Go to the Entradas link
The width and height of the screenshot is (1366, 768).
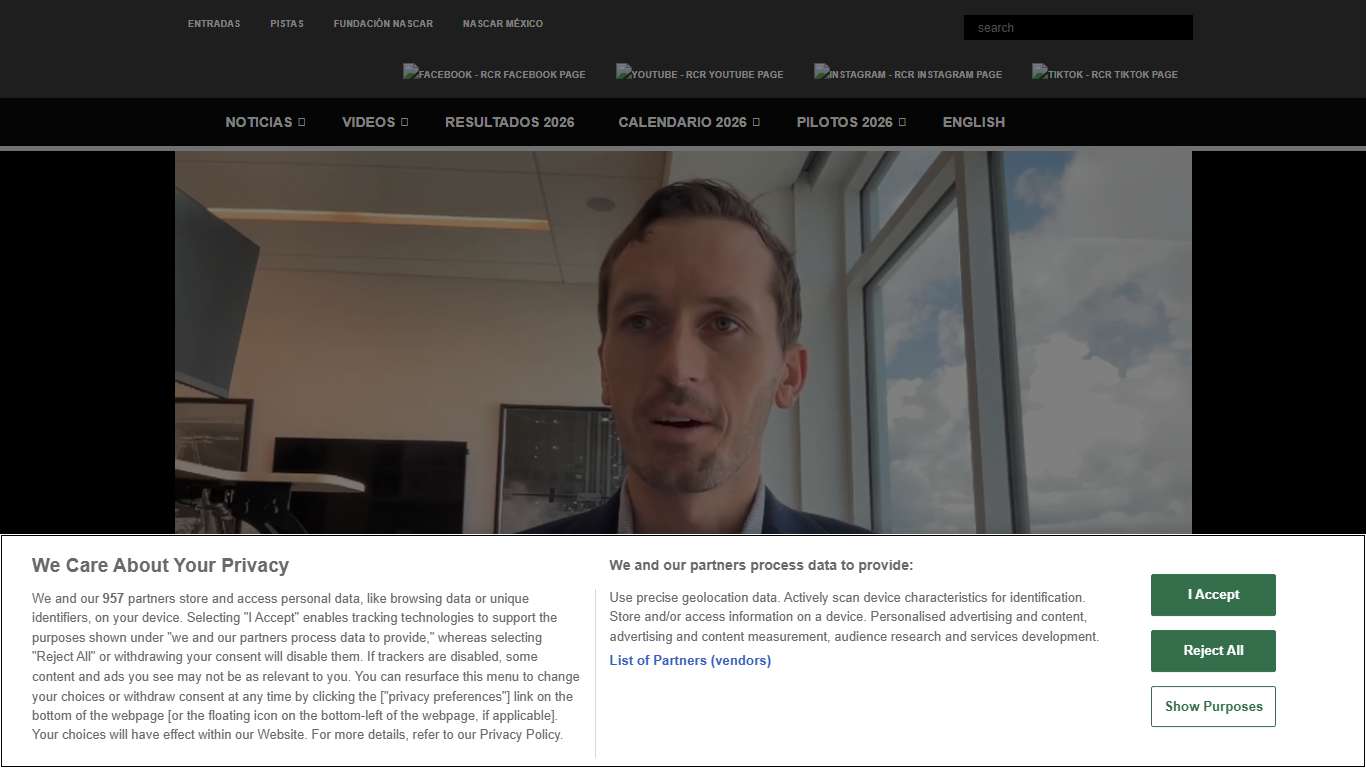pos(214,24)
